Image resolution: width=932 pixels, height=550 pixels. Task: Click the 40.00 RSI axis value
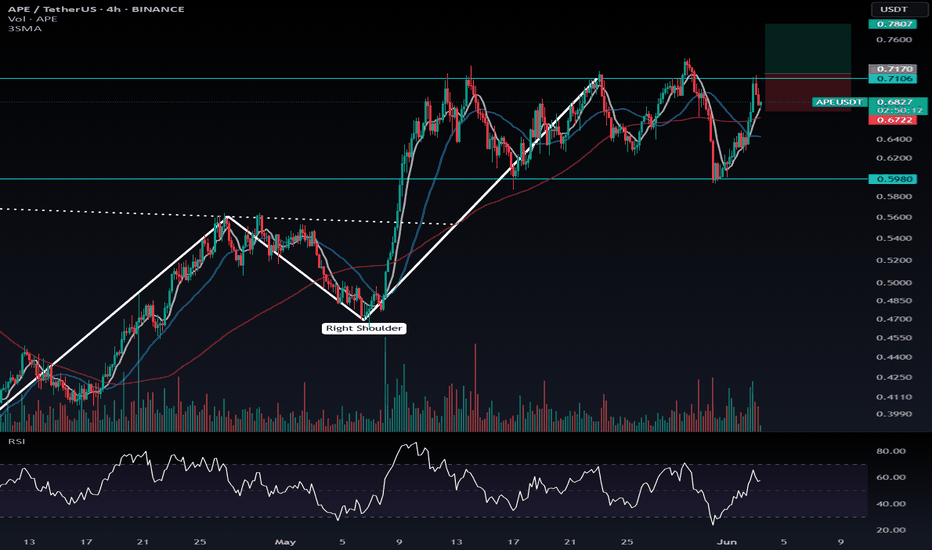click(x=891, y=504)
